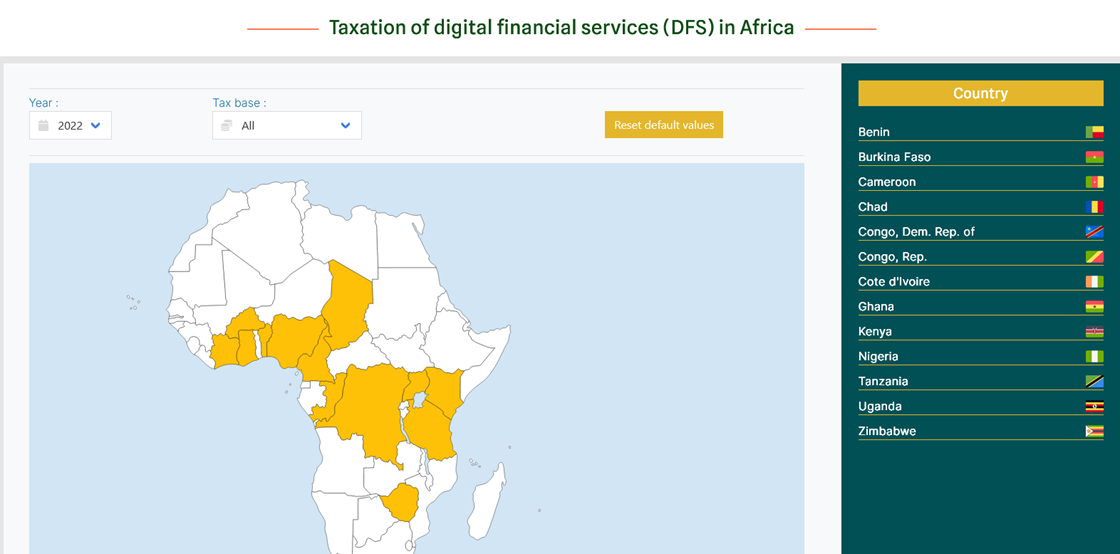Click the calendar icon in Year selector
Image resolution: width=1120 pixels, height=554 pixels.
(44, 126)
